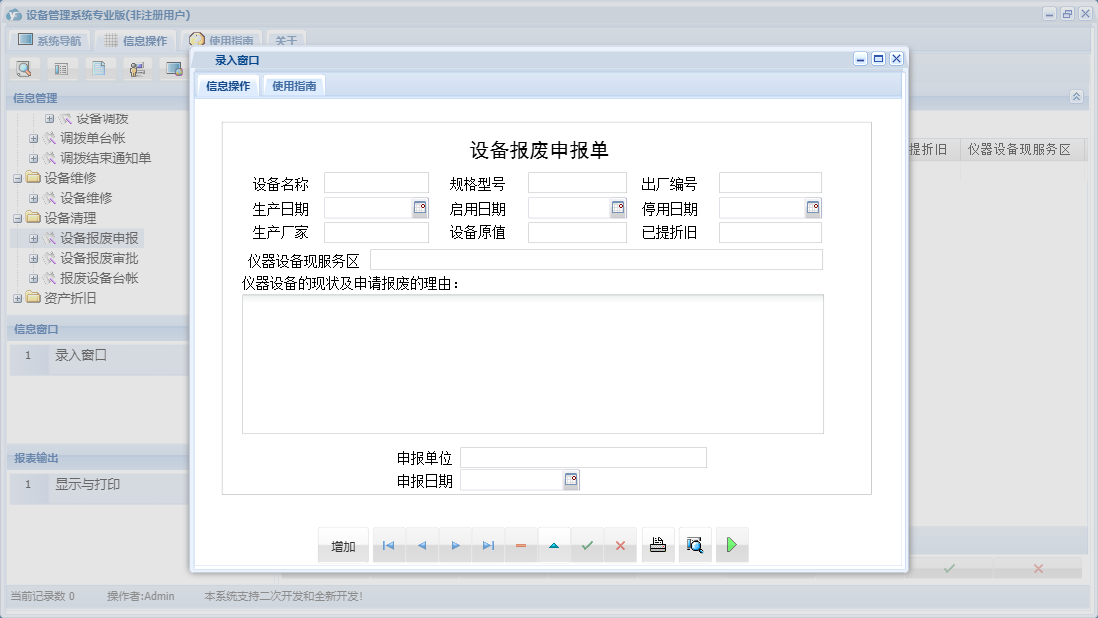Click inside the 设备名称 input field
Screen dimensions: 1098x618
click(x=377, y=182)
